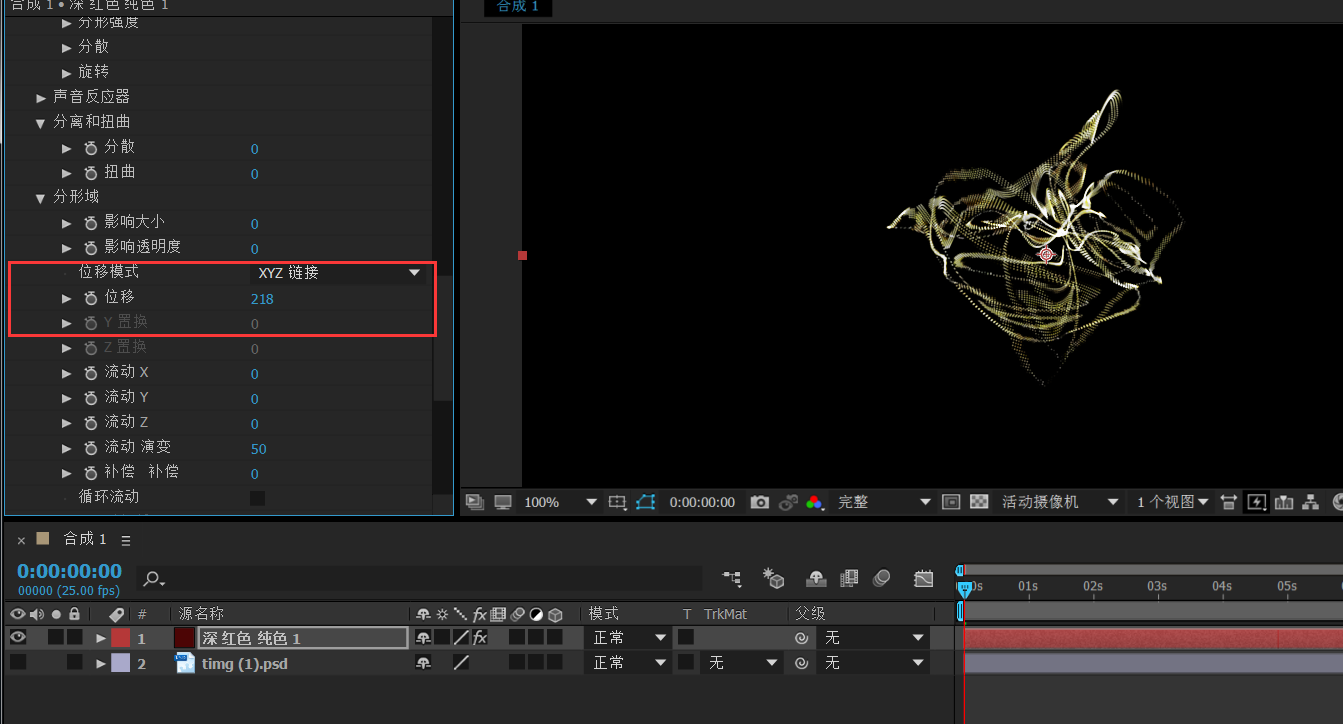Image resolution: width=1343 pixels, height=724 pixels.
Task: Hide the 深红色 纯色 1 layer eye
Action: [18, 637]
